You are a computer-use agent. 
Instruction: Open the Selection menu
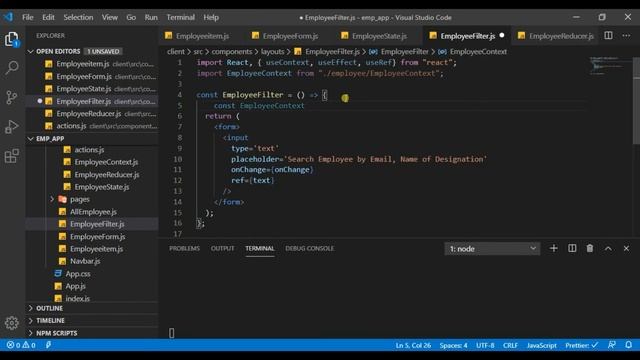[x=78, y=17]
